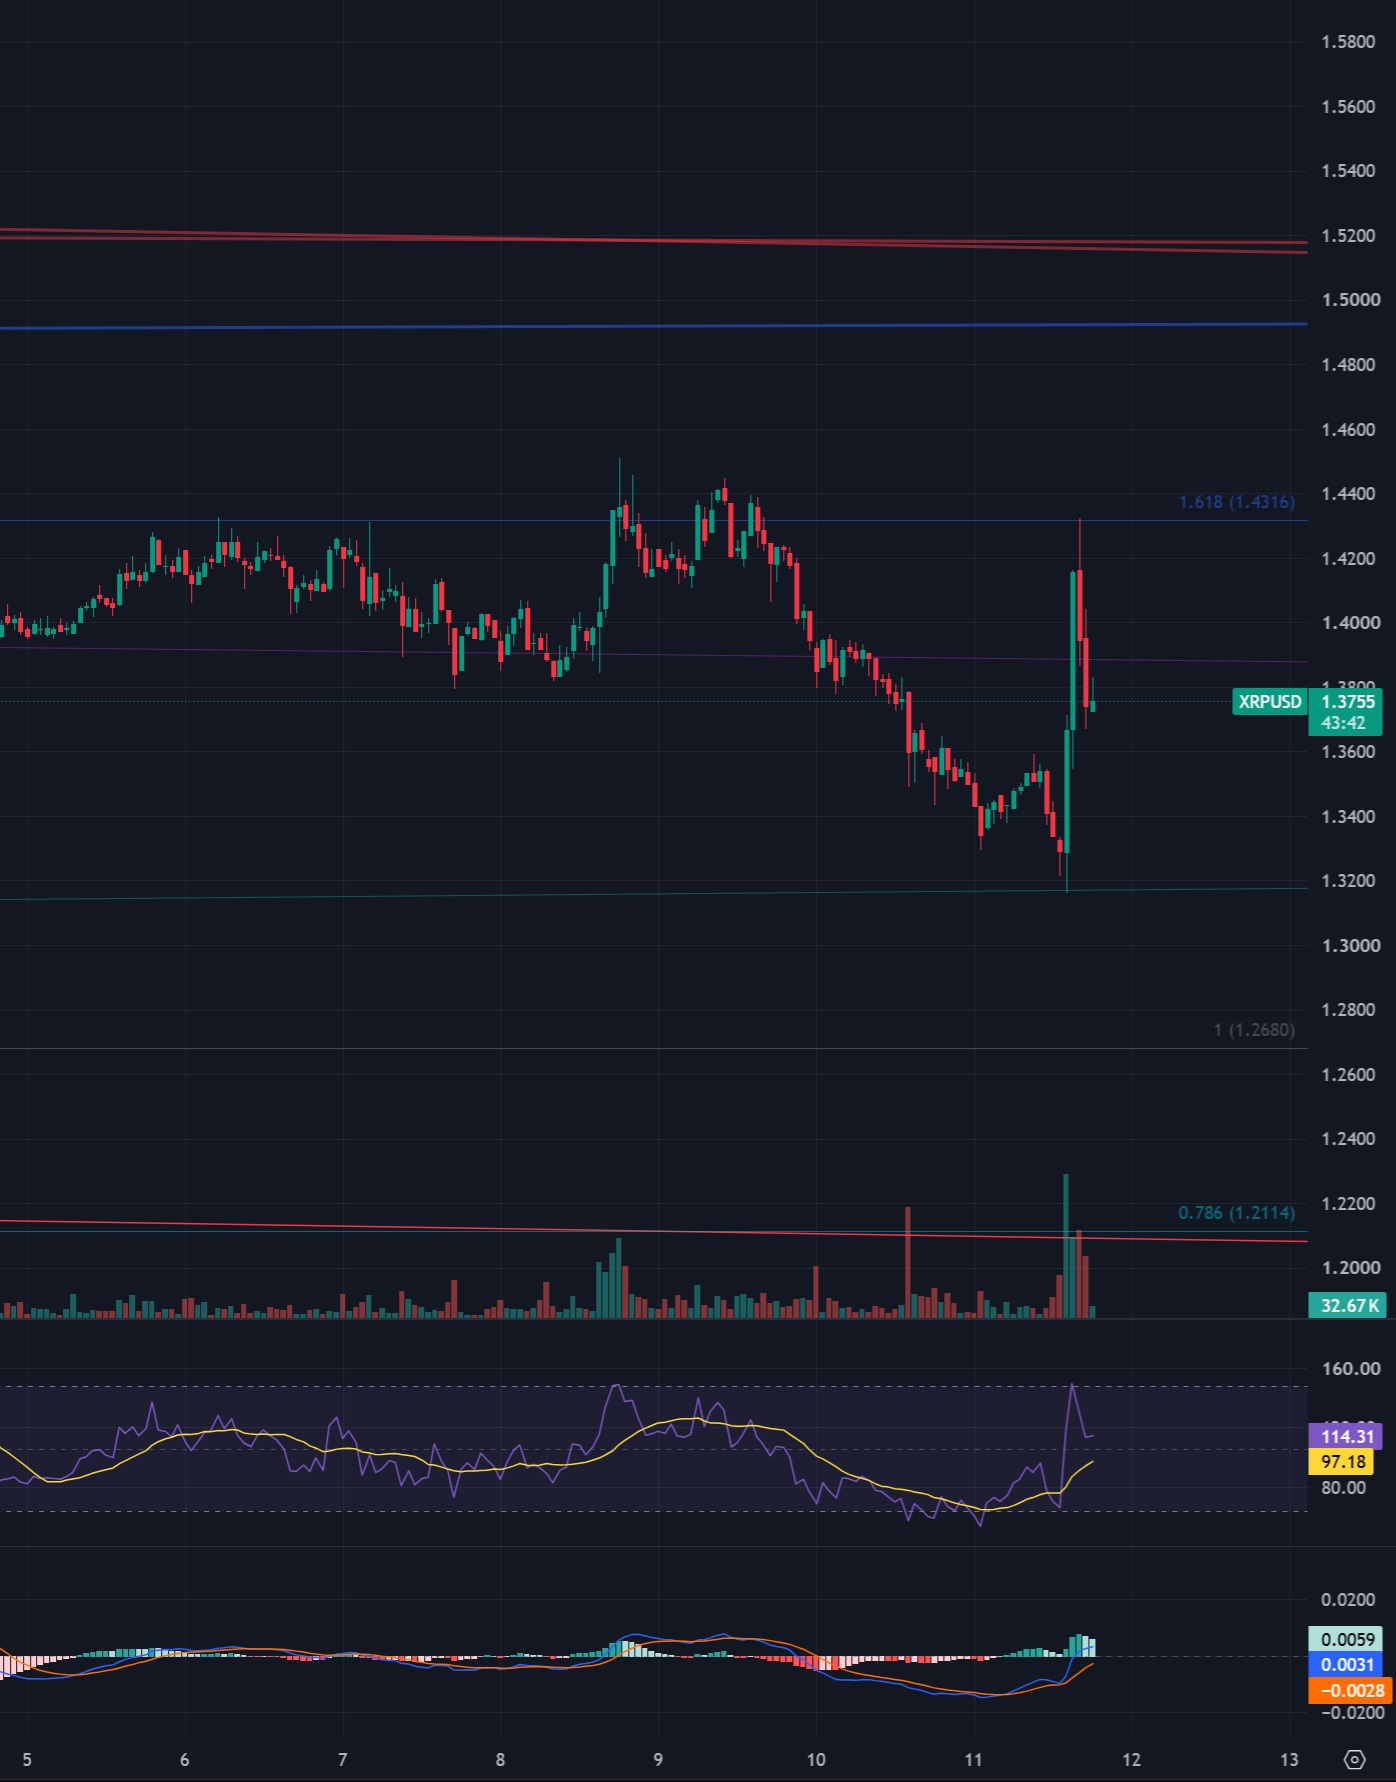Image resolution: width=1396 pixels, height=1782 pixels.
Task: Select the 1 (1.2680) Fibonacci level label
Action: (1254, 1030)
